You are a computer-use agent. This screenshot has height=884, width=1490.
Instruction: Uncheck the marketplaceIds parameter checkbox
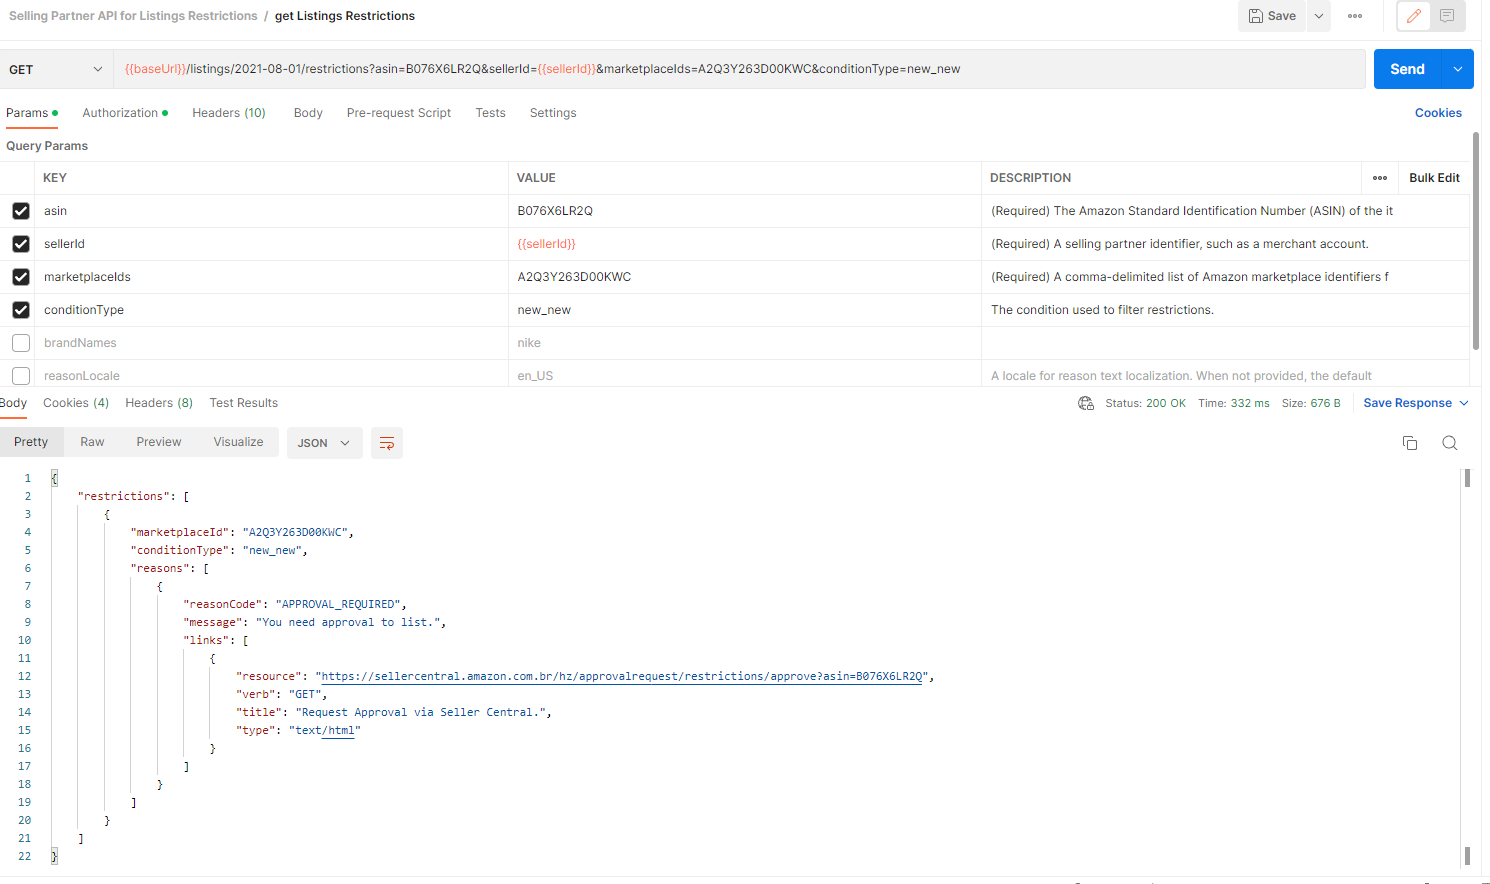pos(21,277)
